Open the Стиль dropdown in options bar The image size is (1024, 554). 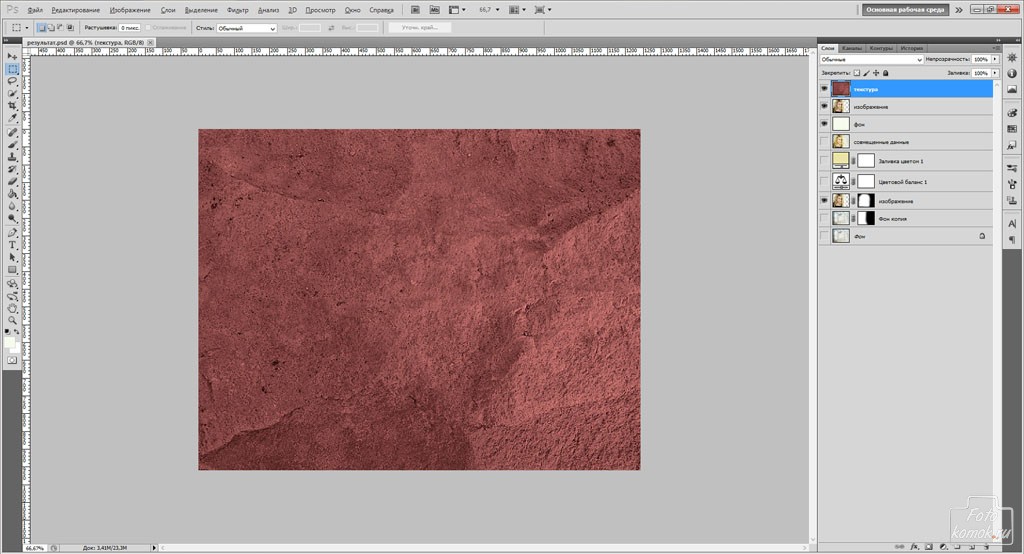(x=246, y=28)
